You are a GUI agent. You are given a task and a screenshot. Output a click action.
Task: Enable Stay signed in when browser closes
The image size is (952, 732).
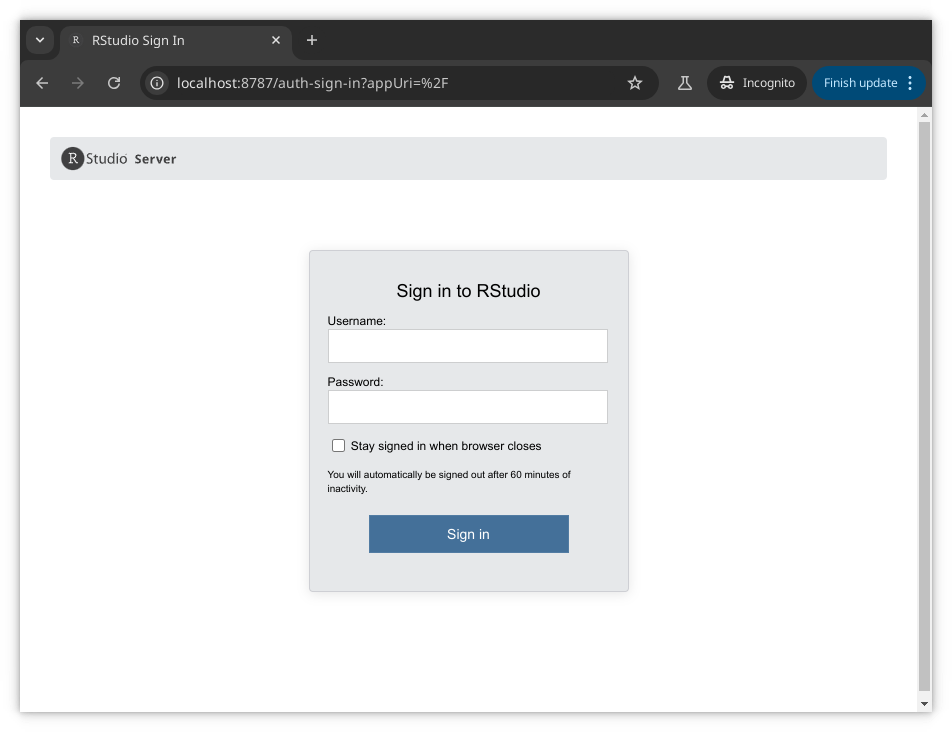pyautogui.click(x=338, y=446)
